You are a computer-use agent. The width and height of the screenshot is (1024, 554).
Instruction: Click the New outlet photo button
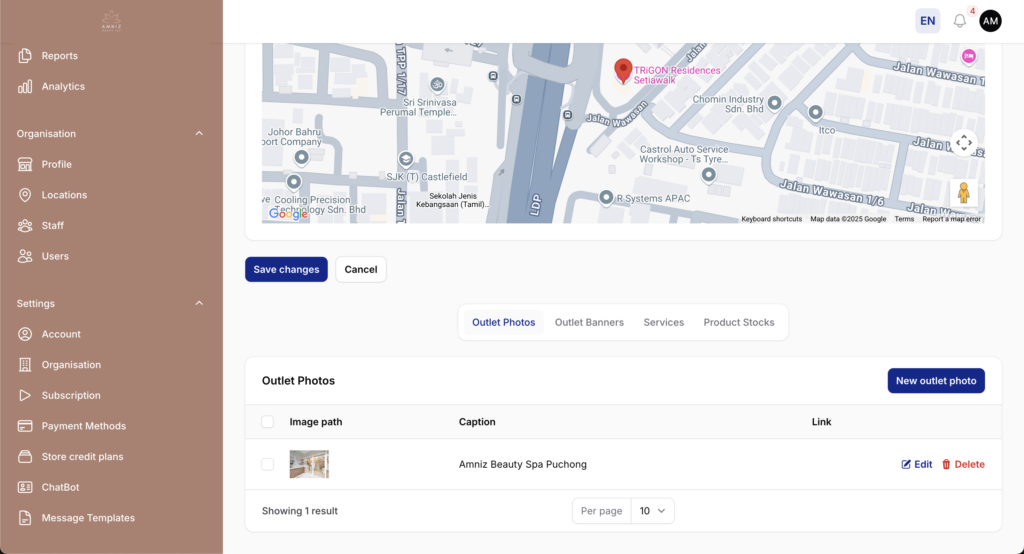pyautogui.click(x=935, y=381)
